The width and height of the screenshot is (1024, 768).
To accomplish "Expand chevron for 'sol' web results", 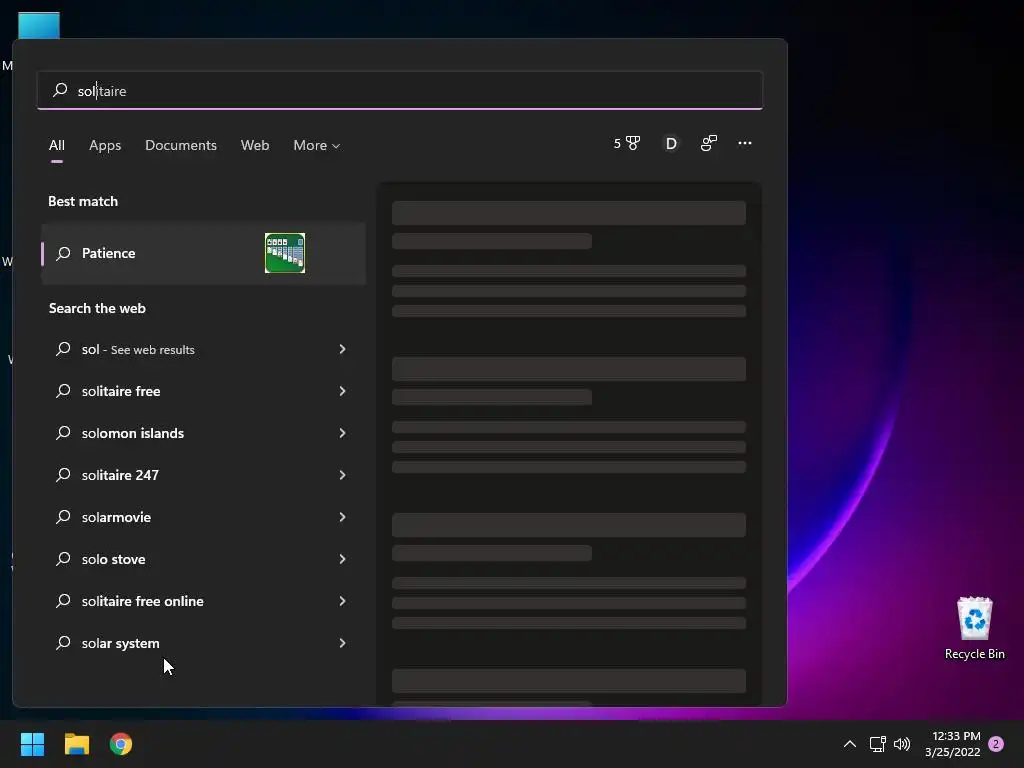I will coord(342,349).
